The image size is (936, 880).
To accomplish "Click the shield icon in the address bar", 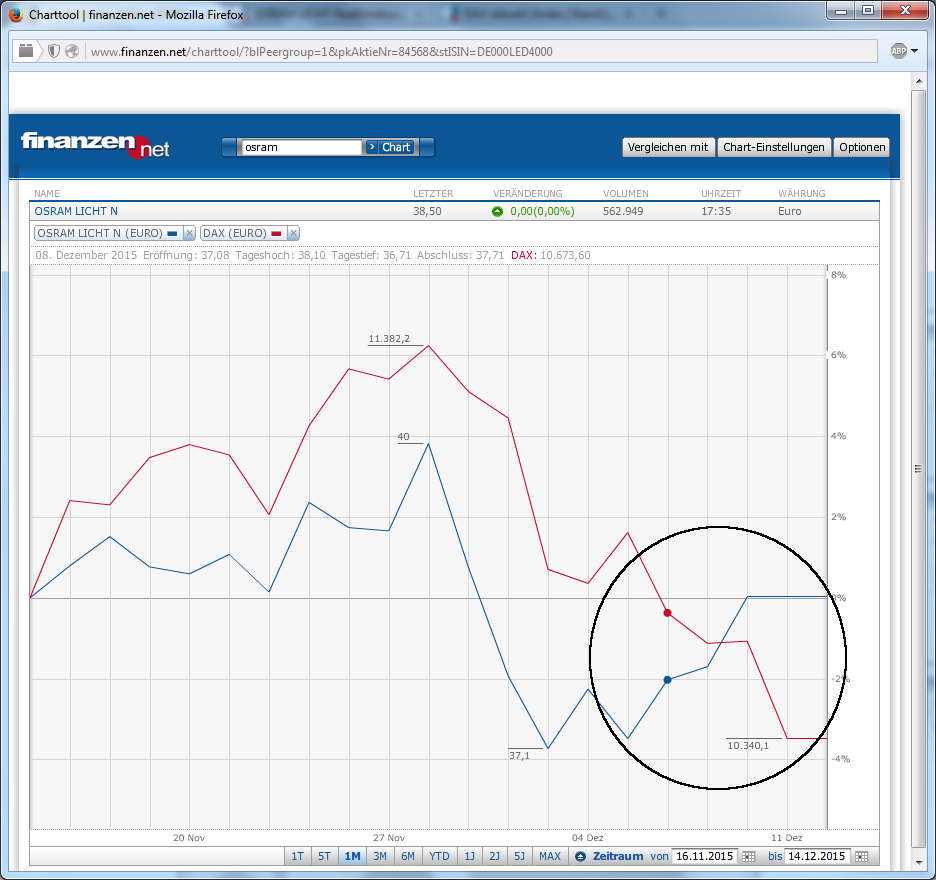I will (54, 51).
